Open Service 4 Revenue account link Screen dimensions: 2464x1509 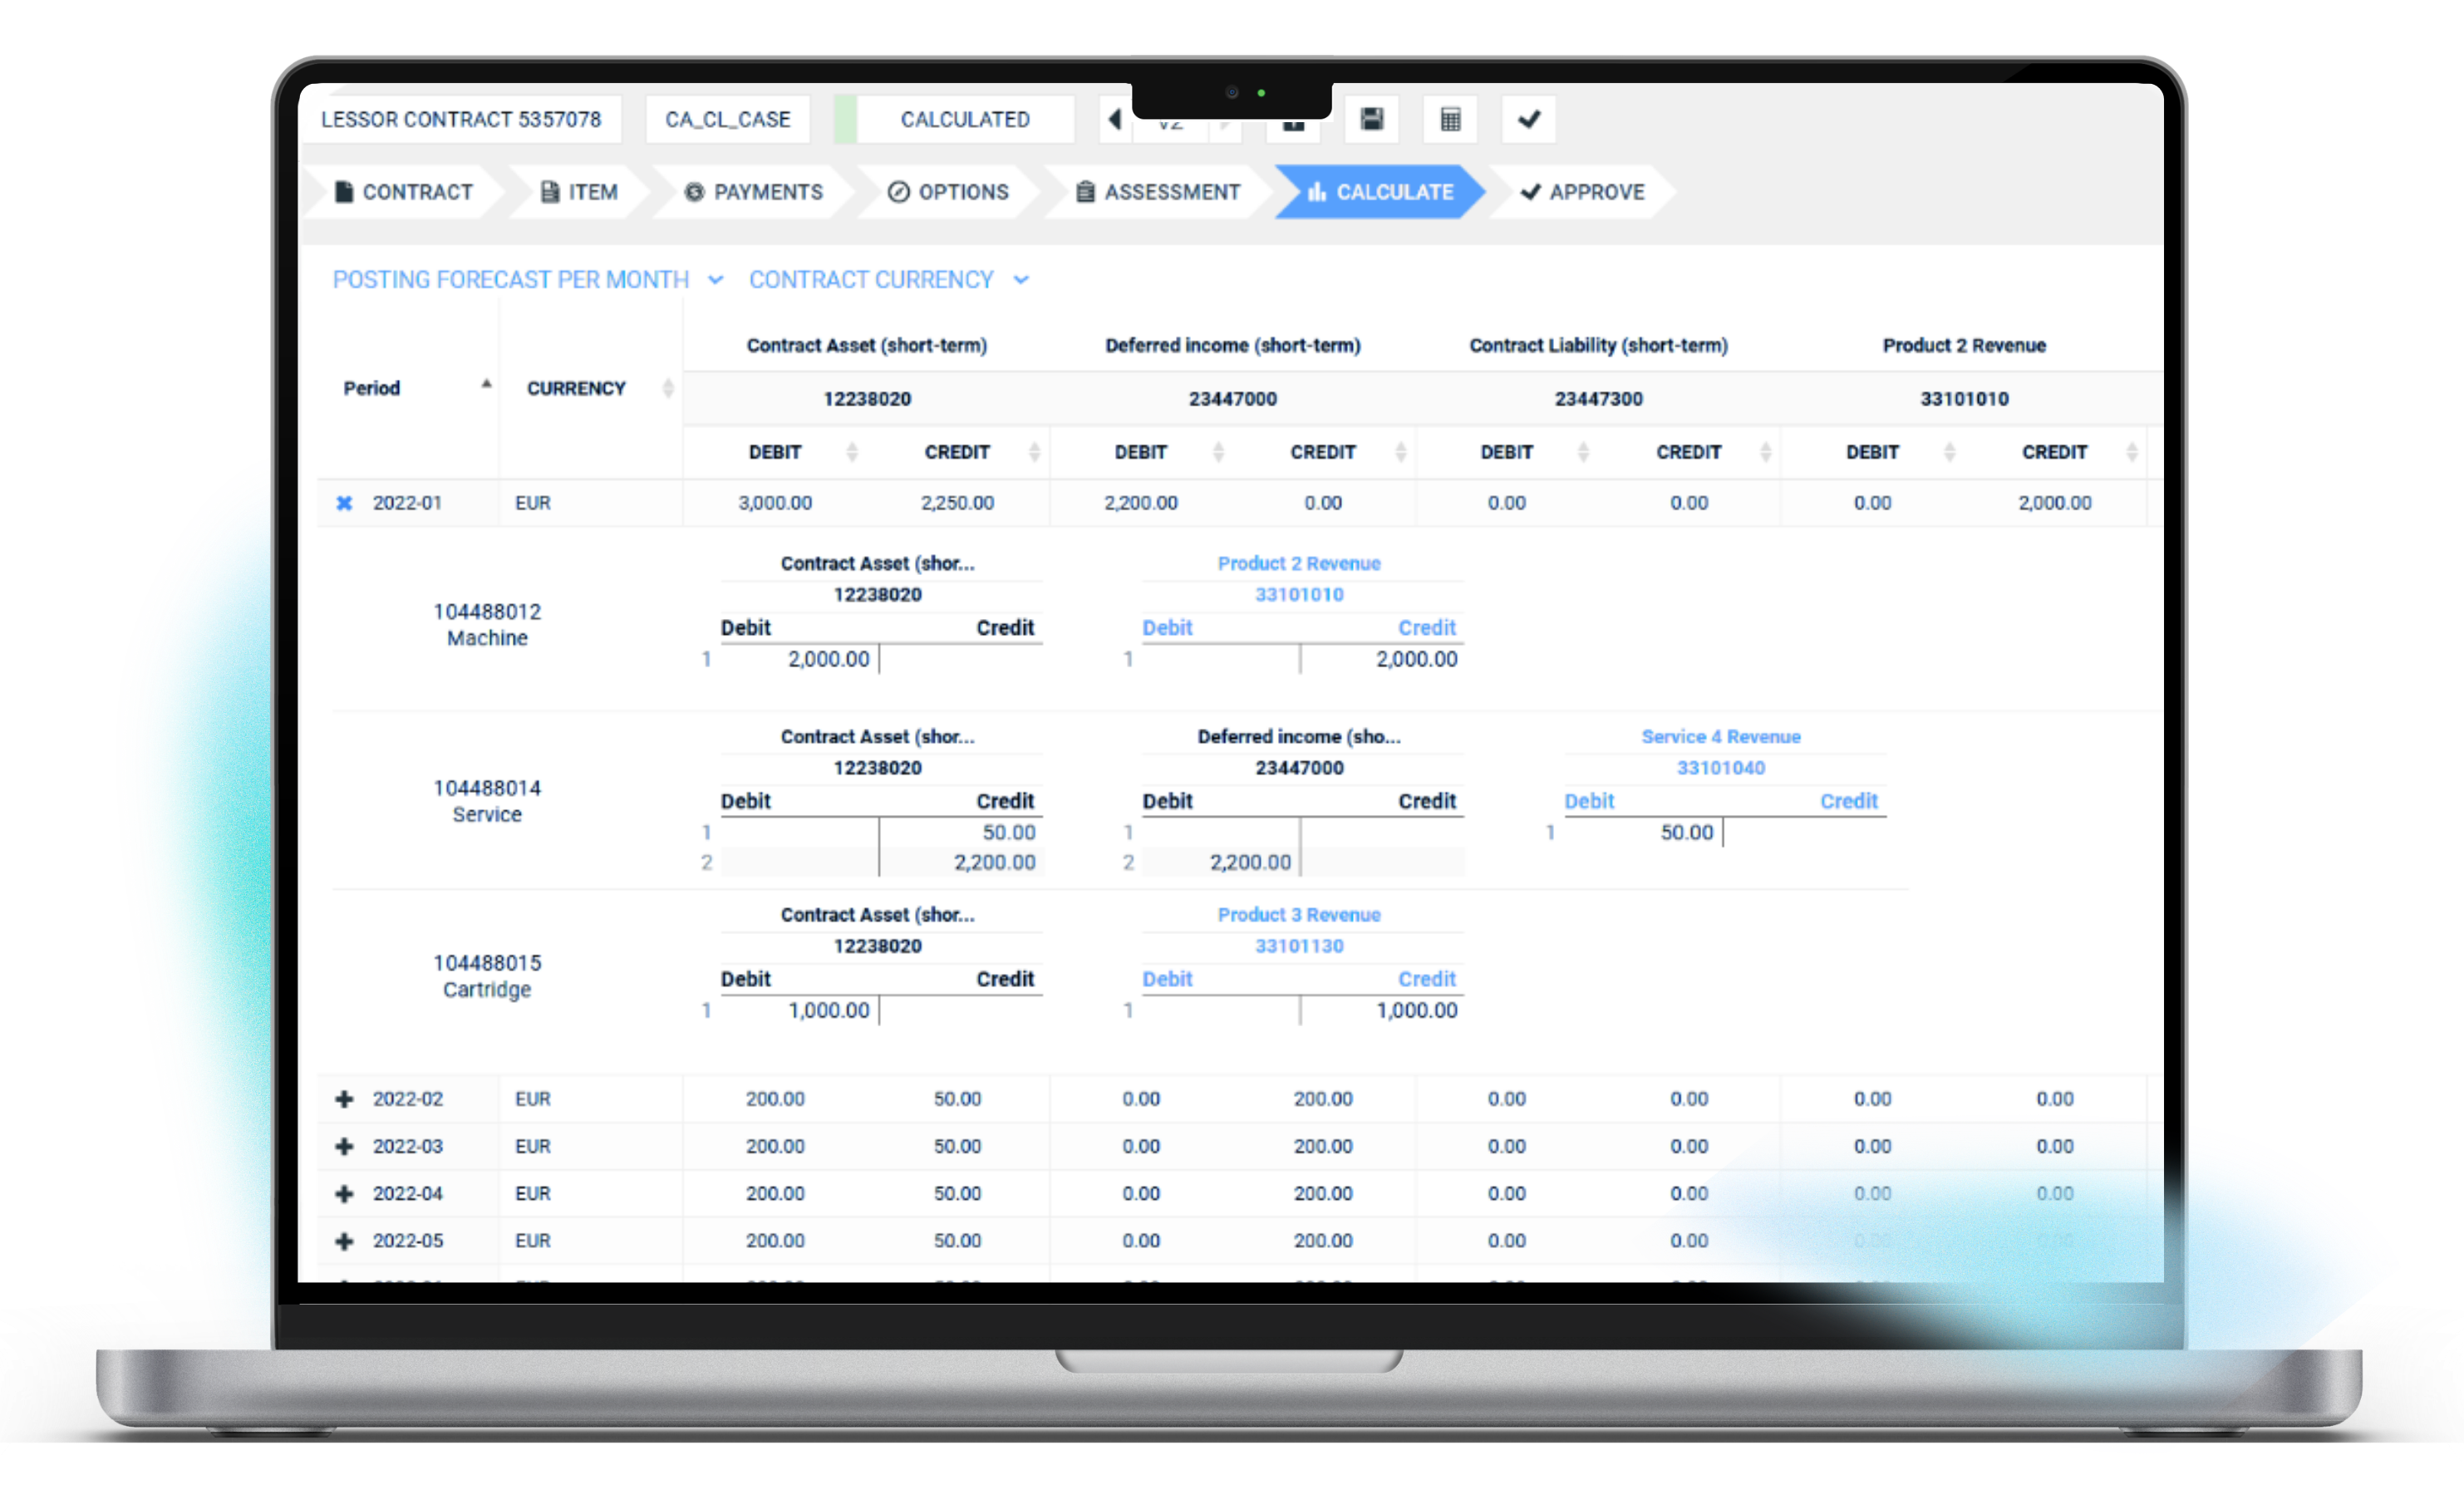pos(1721,737)
